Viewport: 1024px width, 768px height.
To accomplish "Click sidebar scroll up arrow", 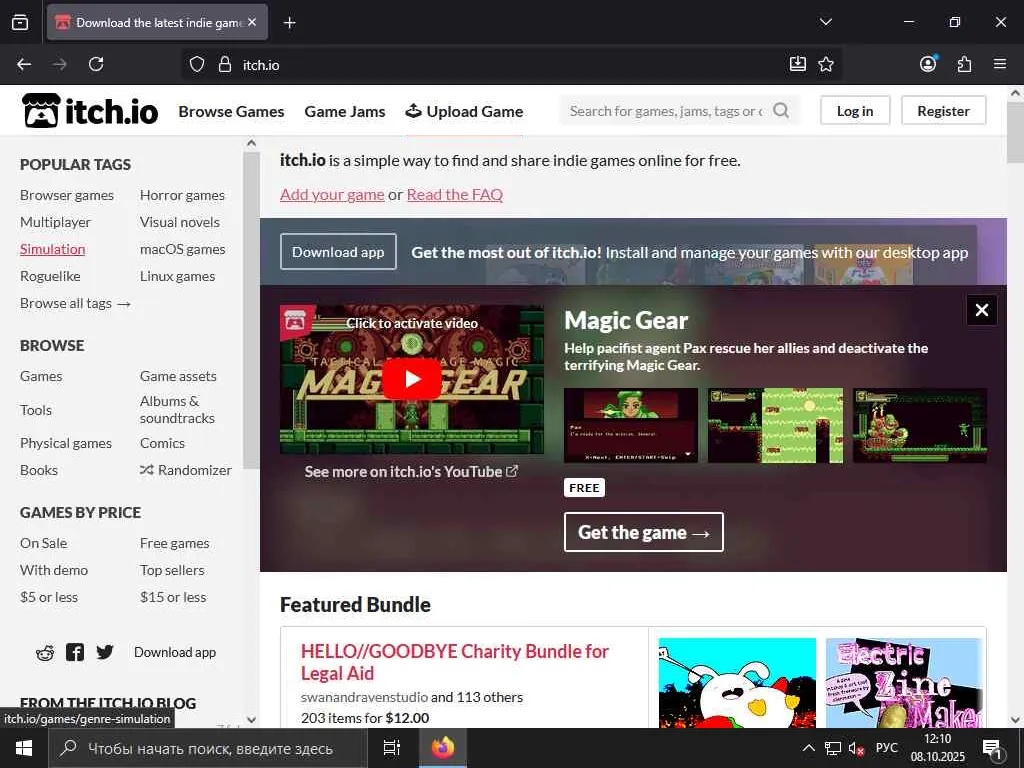I will click(251, 143).
